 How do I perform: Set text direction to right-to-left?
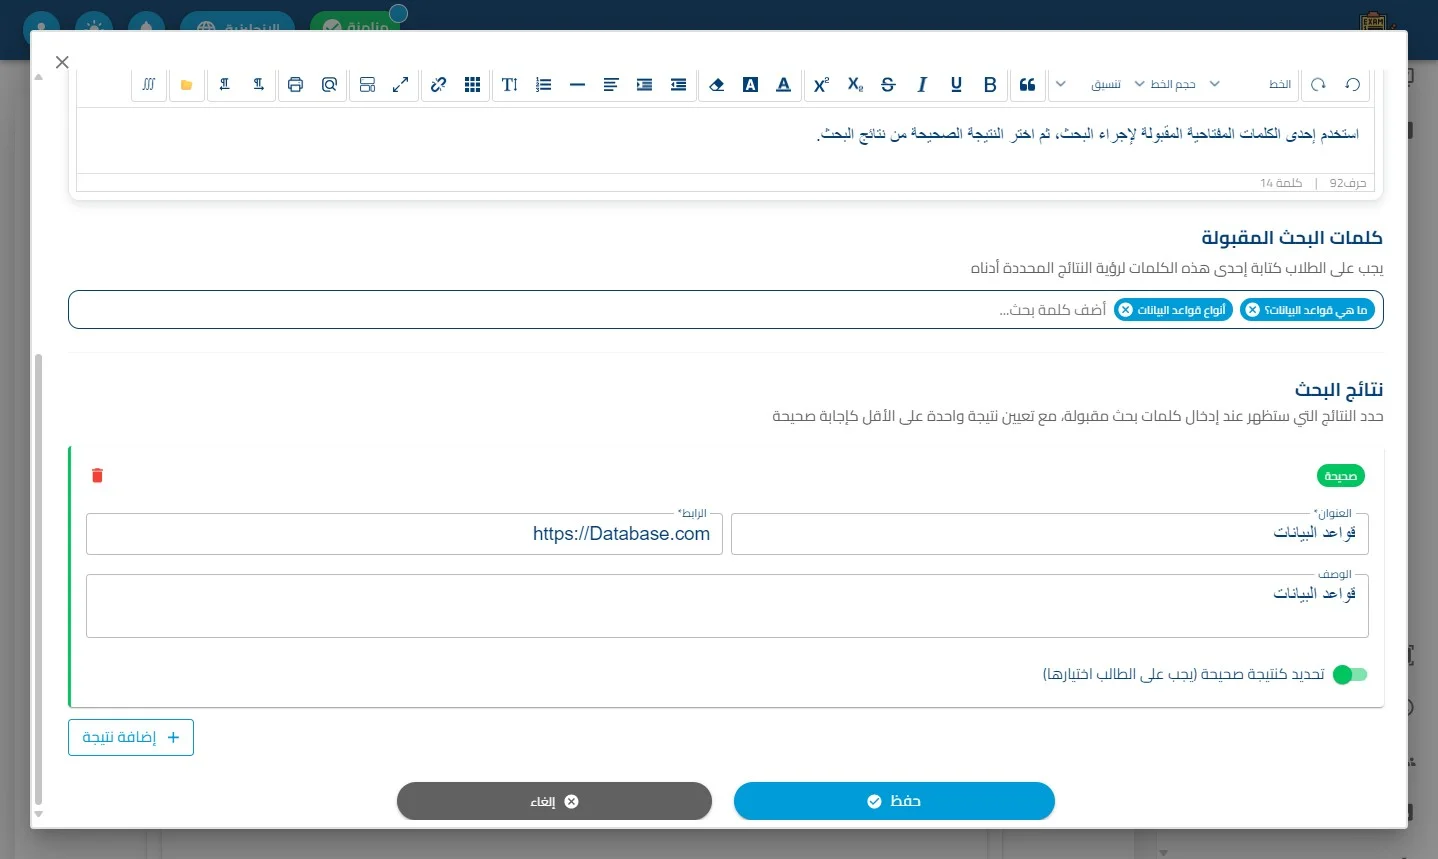[x=224, y=85]
